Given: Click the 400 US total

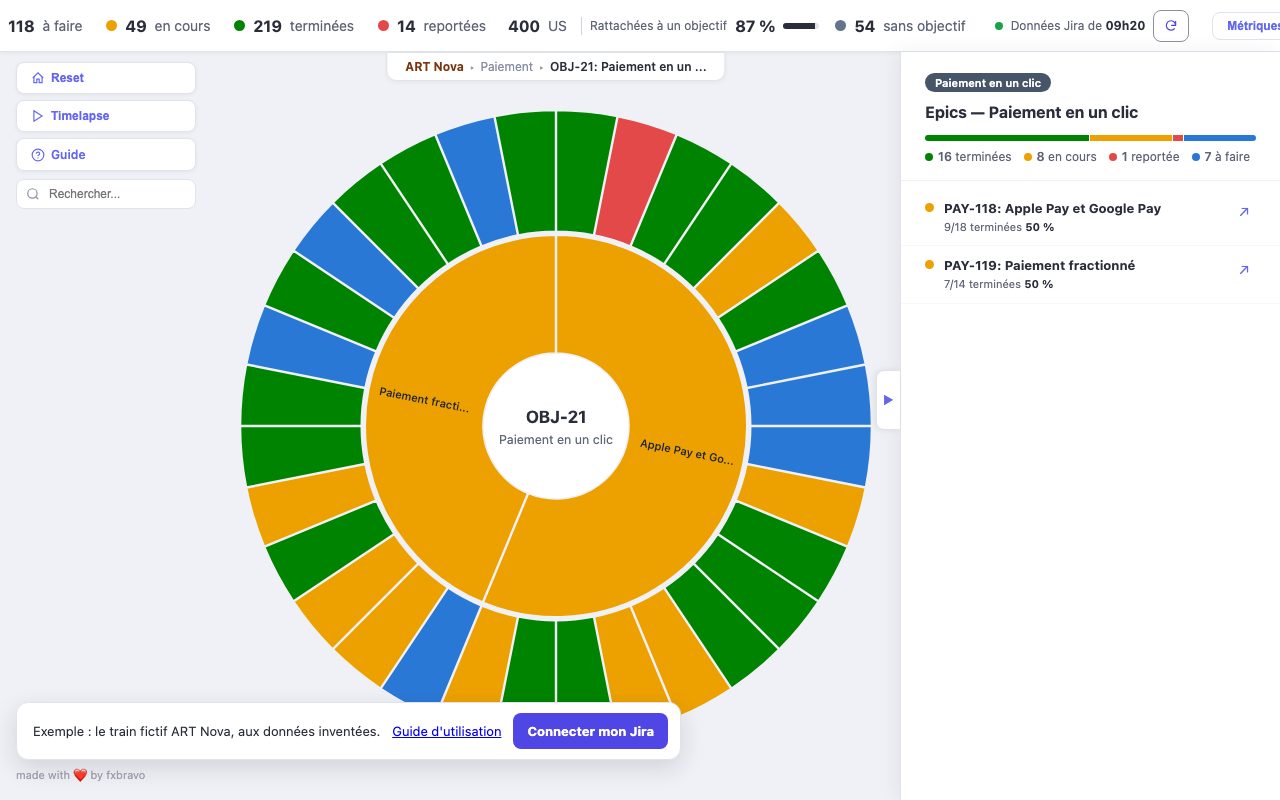Looking at the screenshot, I should (x=538, y=26).
